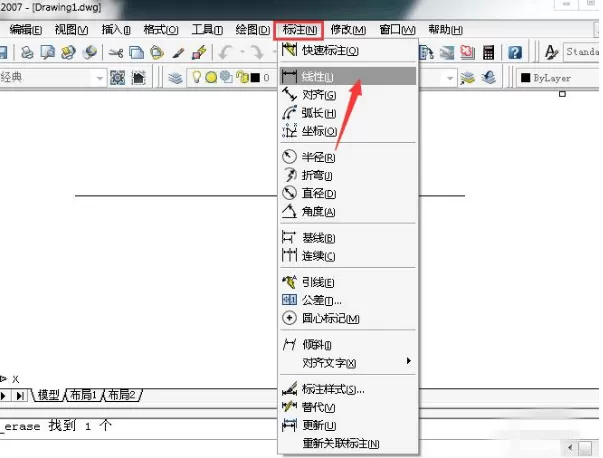Open the 工具(T) menu
Image resolution: width=603 pixels, height=458 pixels.
pos(207,30)
